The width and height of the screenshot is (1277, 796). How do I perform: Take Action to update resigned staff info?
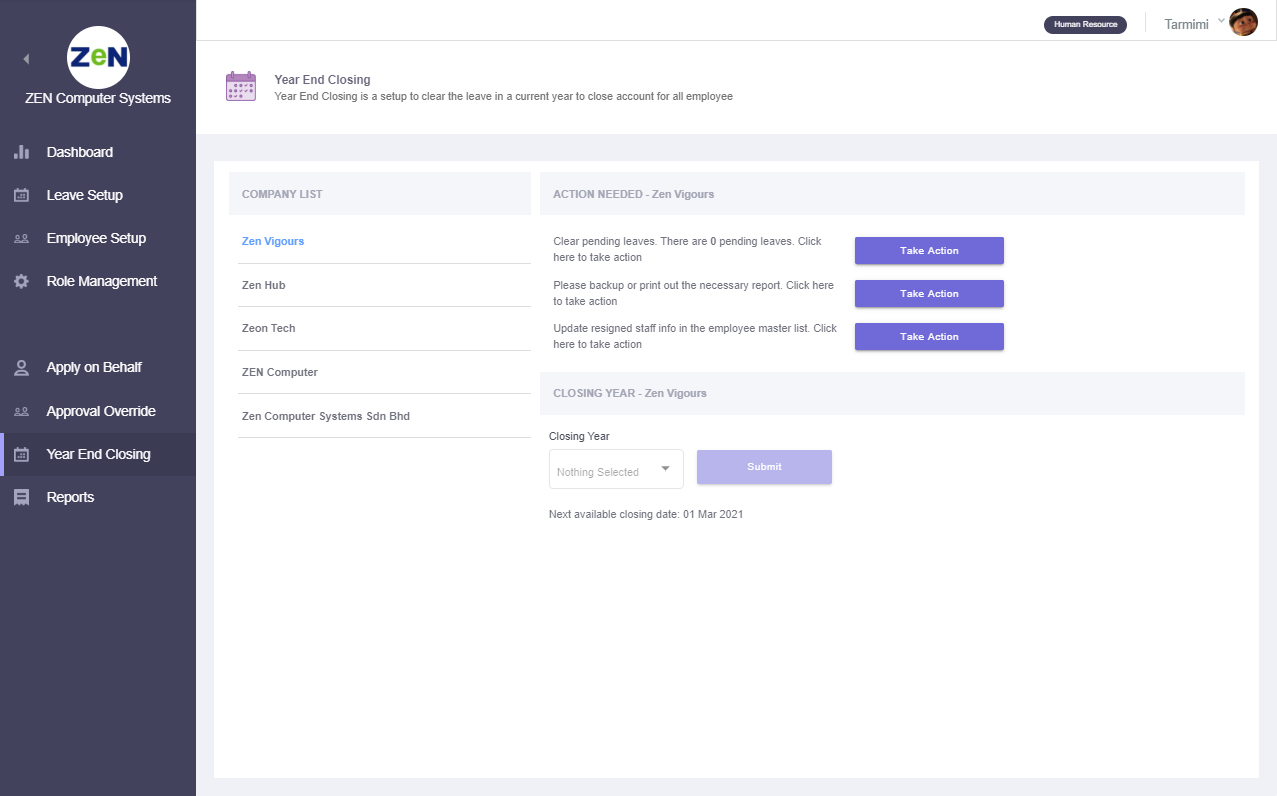(x=929, y=337)
